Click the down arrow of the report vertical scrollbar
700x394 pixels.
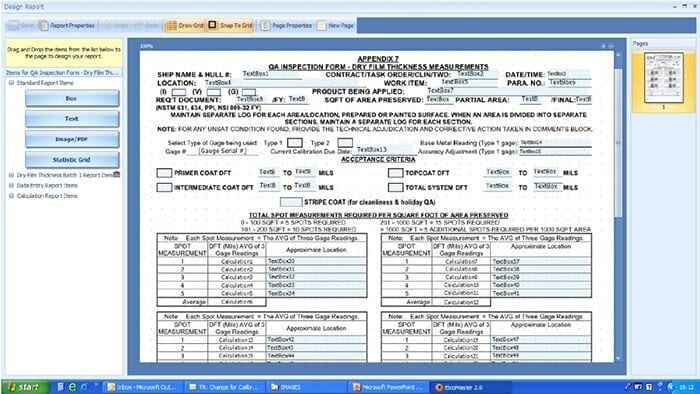coord(618,358)
